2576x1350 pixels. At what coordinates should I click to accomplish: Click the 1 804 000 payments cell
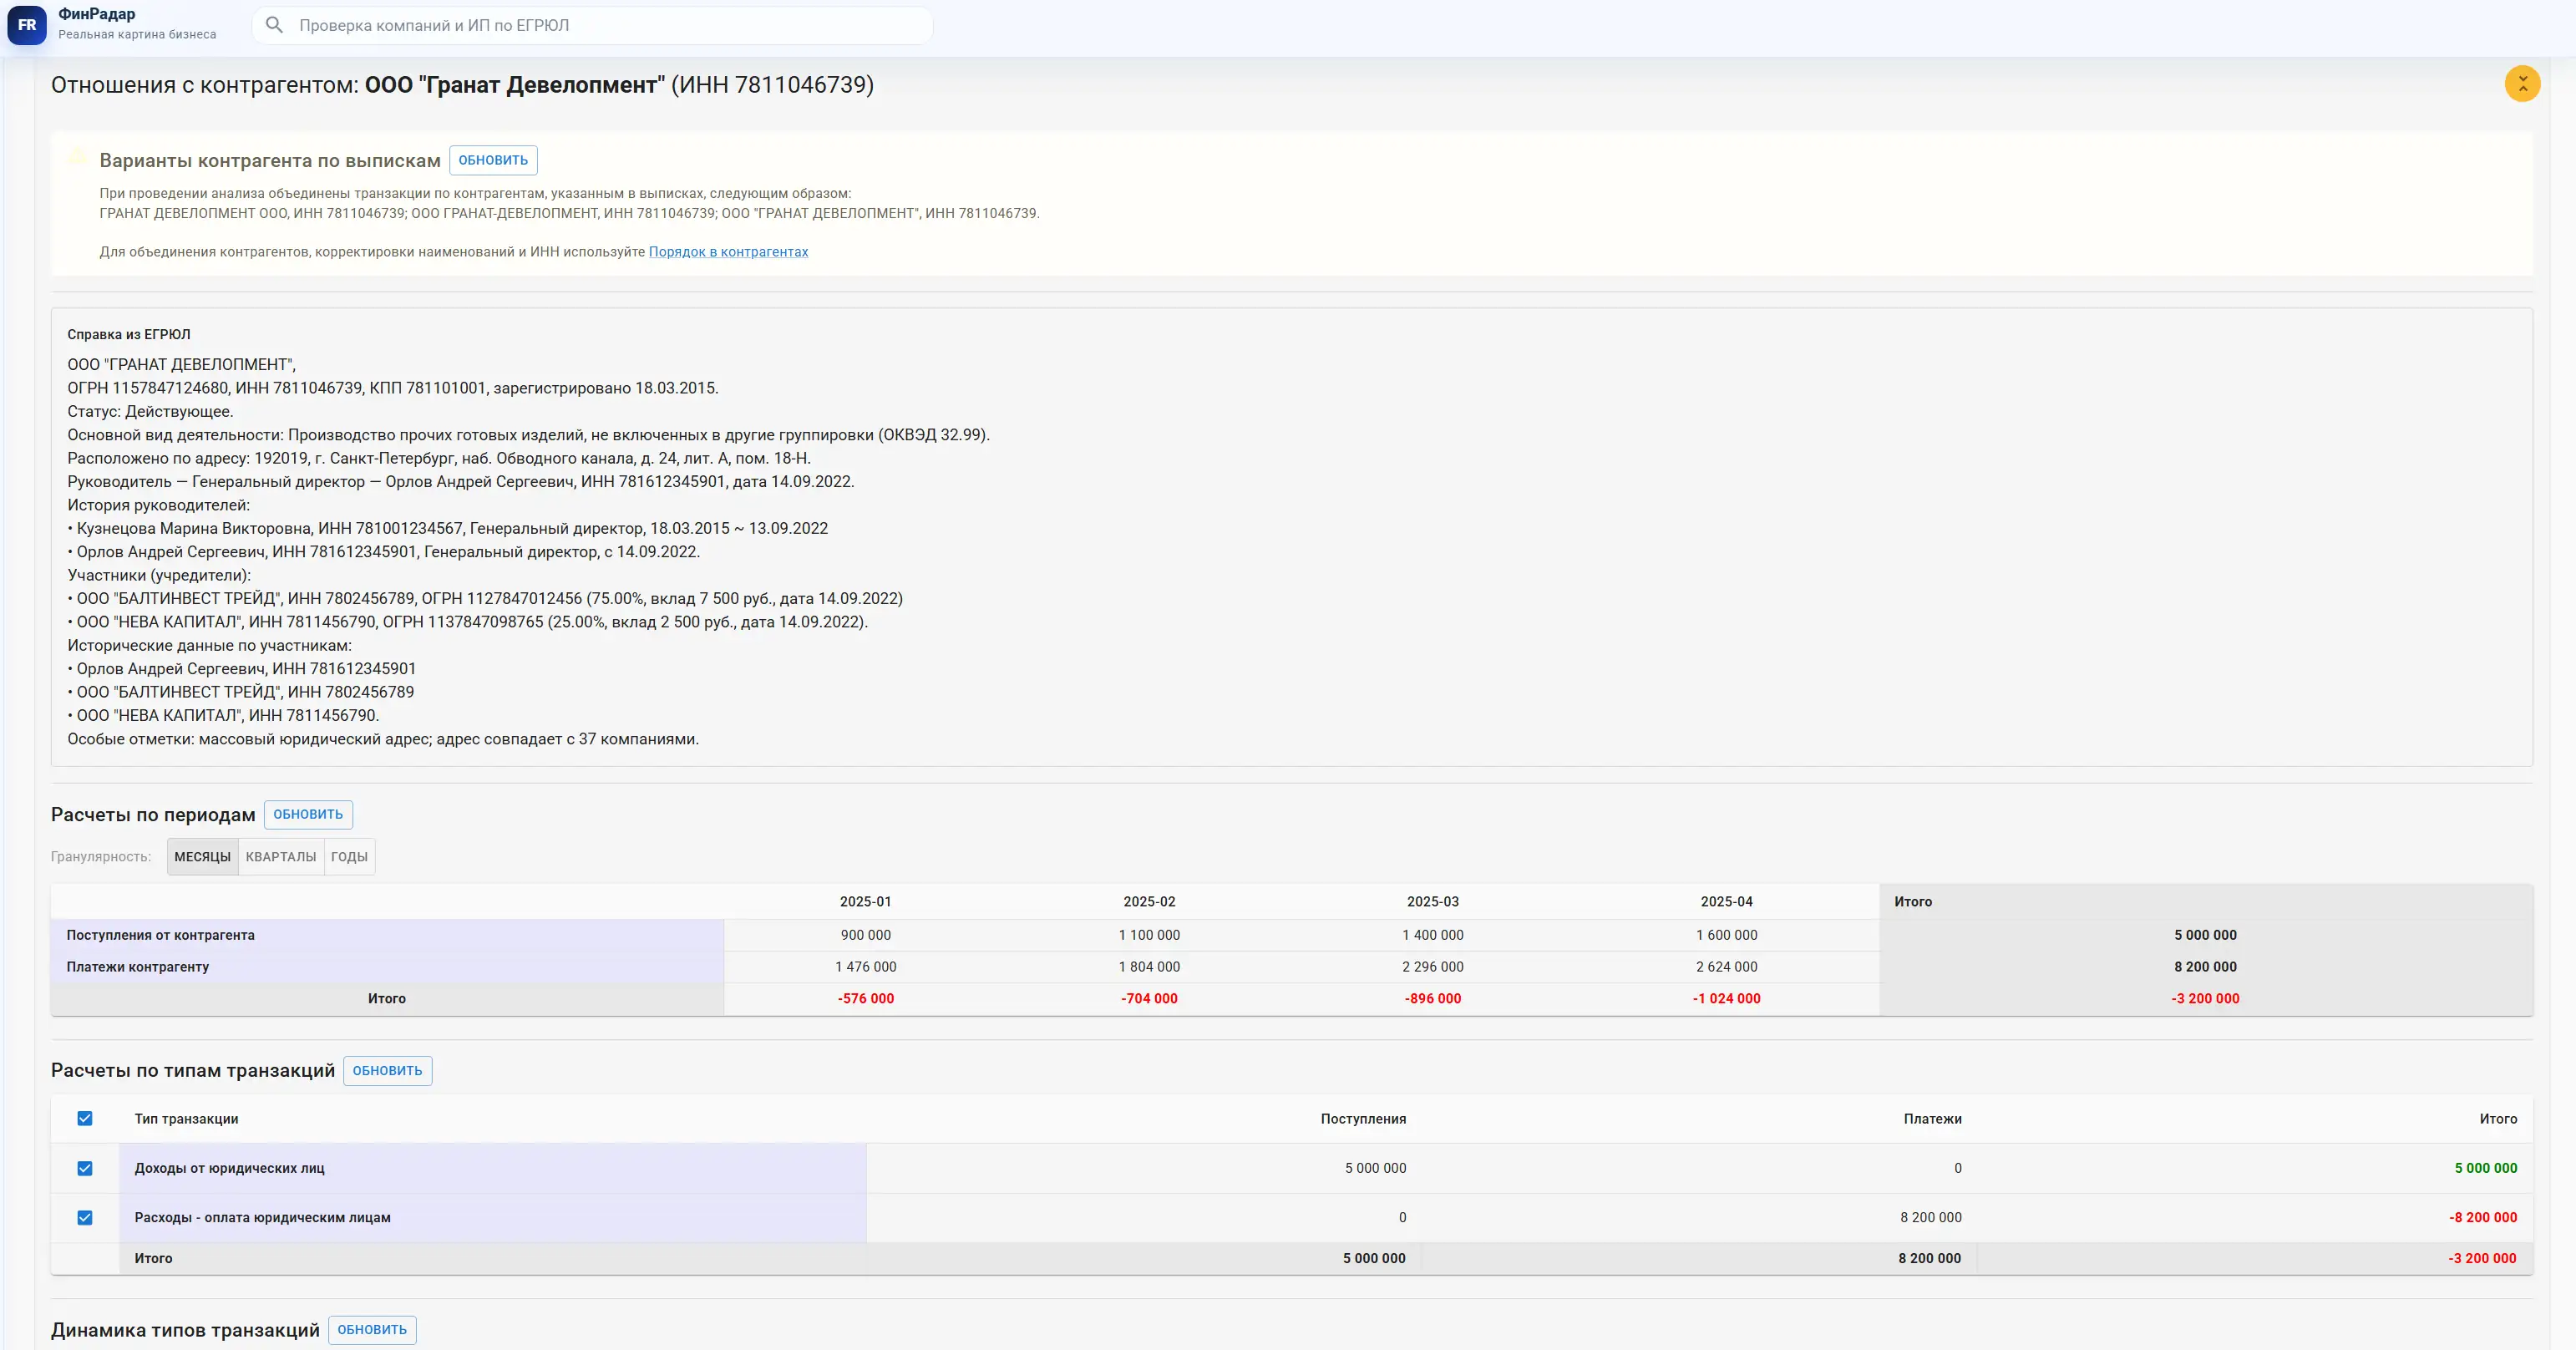[1149, 967]
